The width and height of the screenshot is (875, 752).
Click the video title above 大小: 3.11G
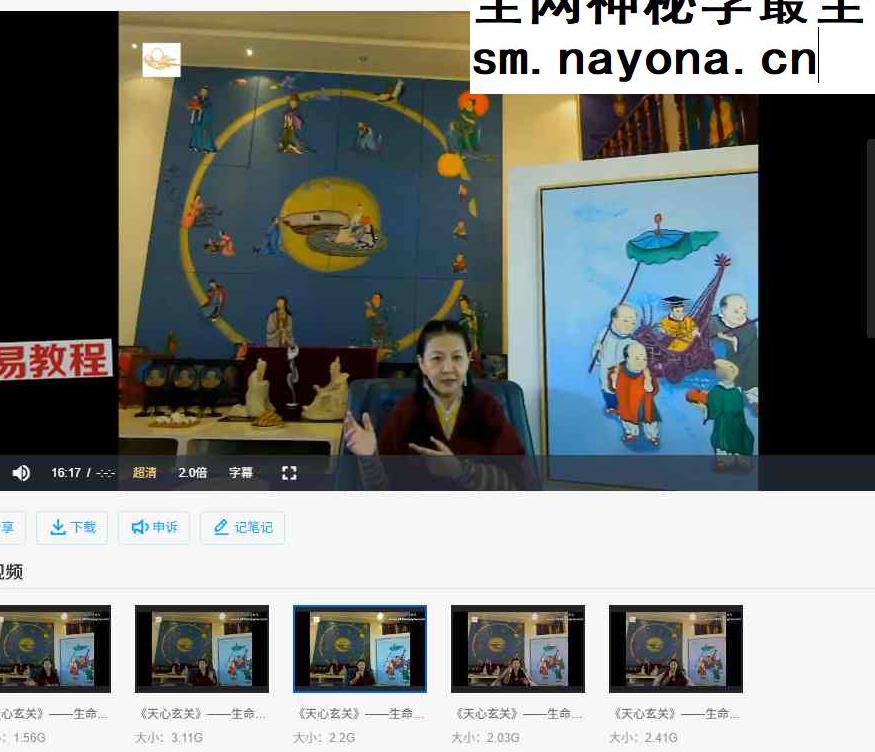coord(202,714)
